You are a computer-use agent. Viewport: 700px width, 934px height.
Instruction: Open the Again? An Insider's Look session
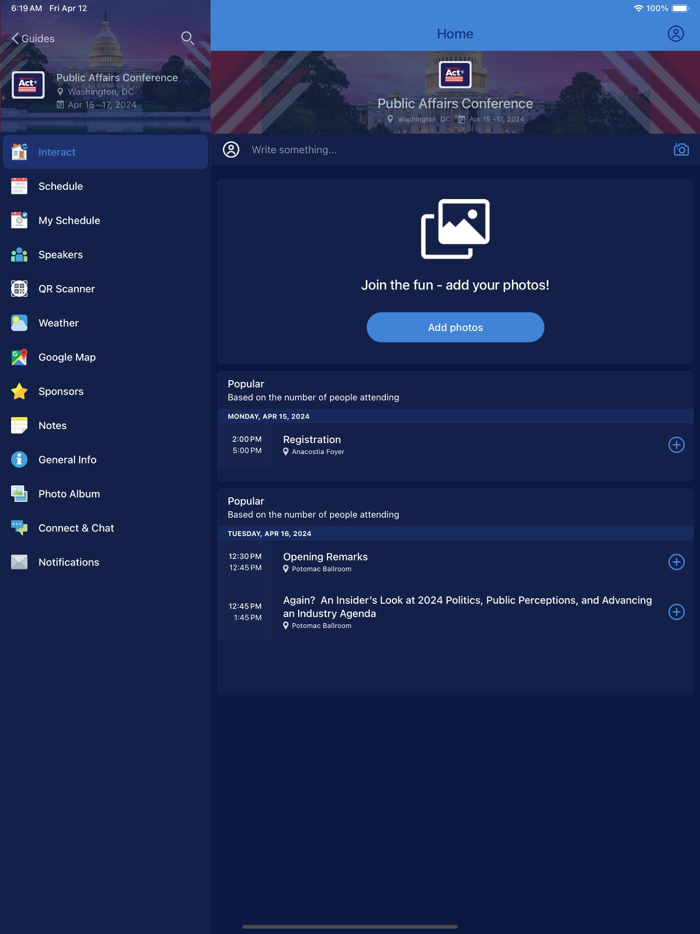[455, 612]
